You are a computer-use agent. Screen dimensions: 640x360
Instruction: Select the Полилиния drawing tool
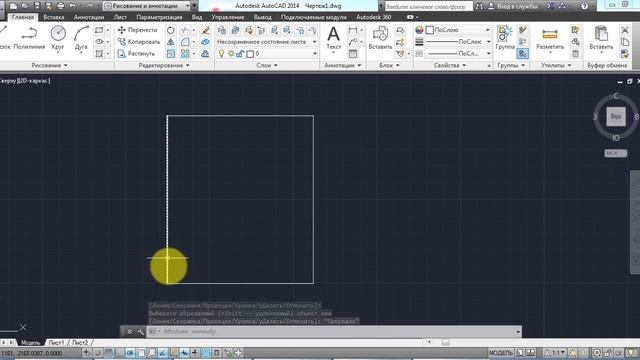29,38
